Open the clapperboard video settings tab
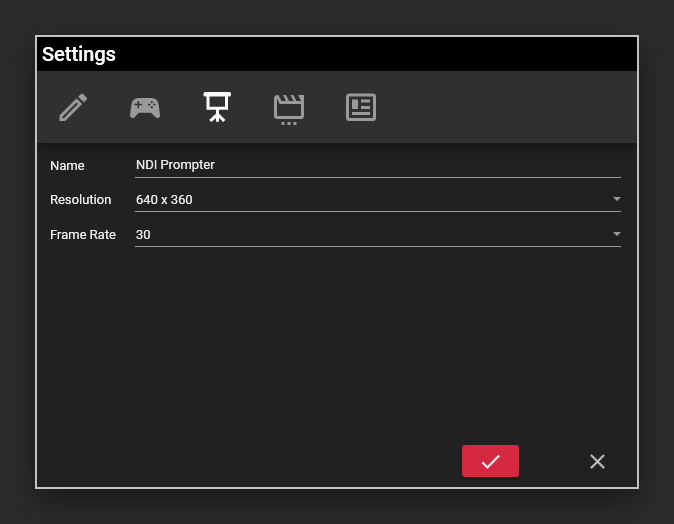Screen dimensions: 674x524 pyautogui.click(x=289, y=108)
